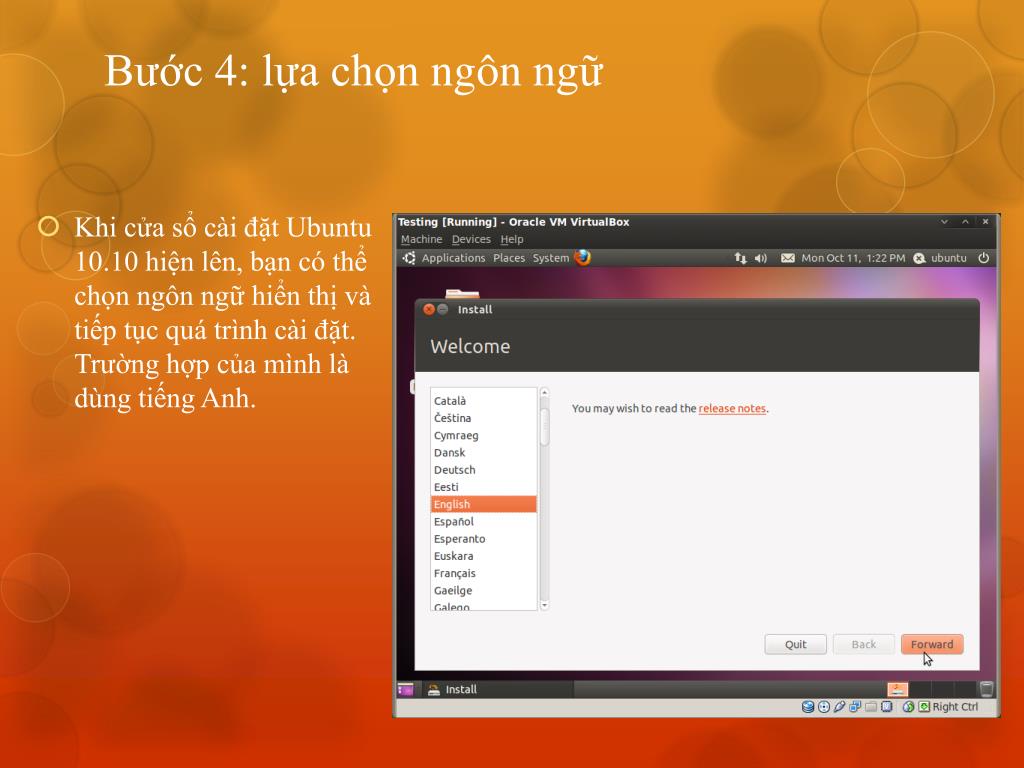Select Esperanto in the language list
The width and height of the screenshot is (1024, 768).
coord(483,539)
